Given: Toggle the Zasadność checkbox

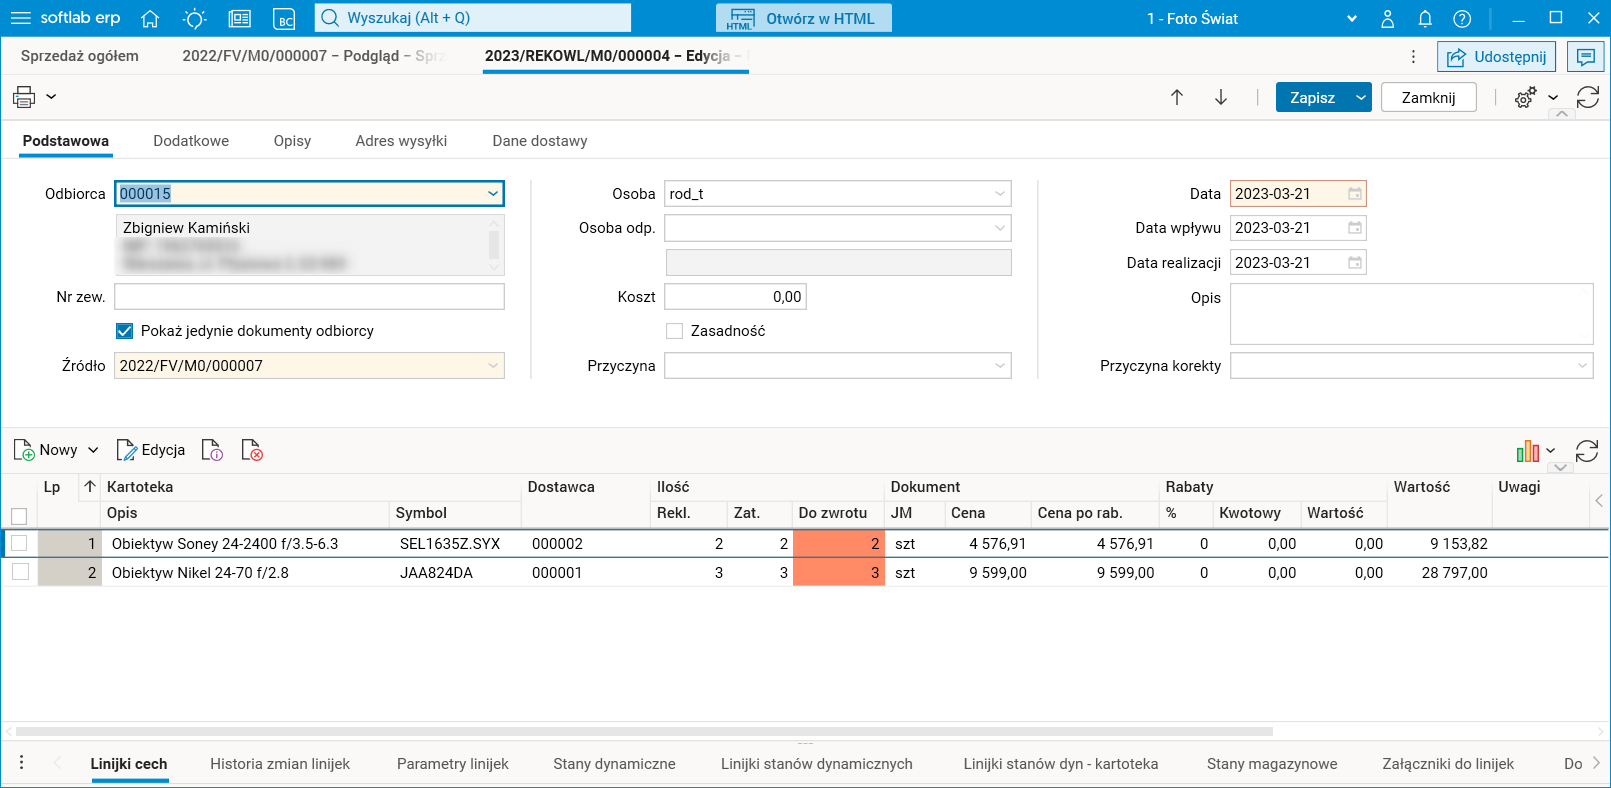Looking at the screenshot, I should pos(675,331).
